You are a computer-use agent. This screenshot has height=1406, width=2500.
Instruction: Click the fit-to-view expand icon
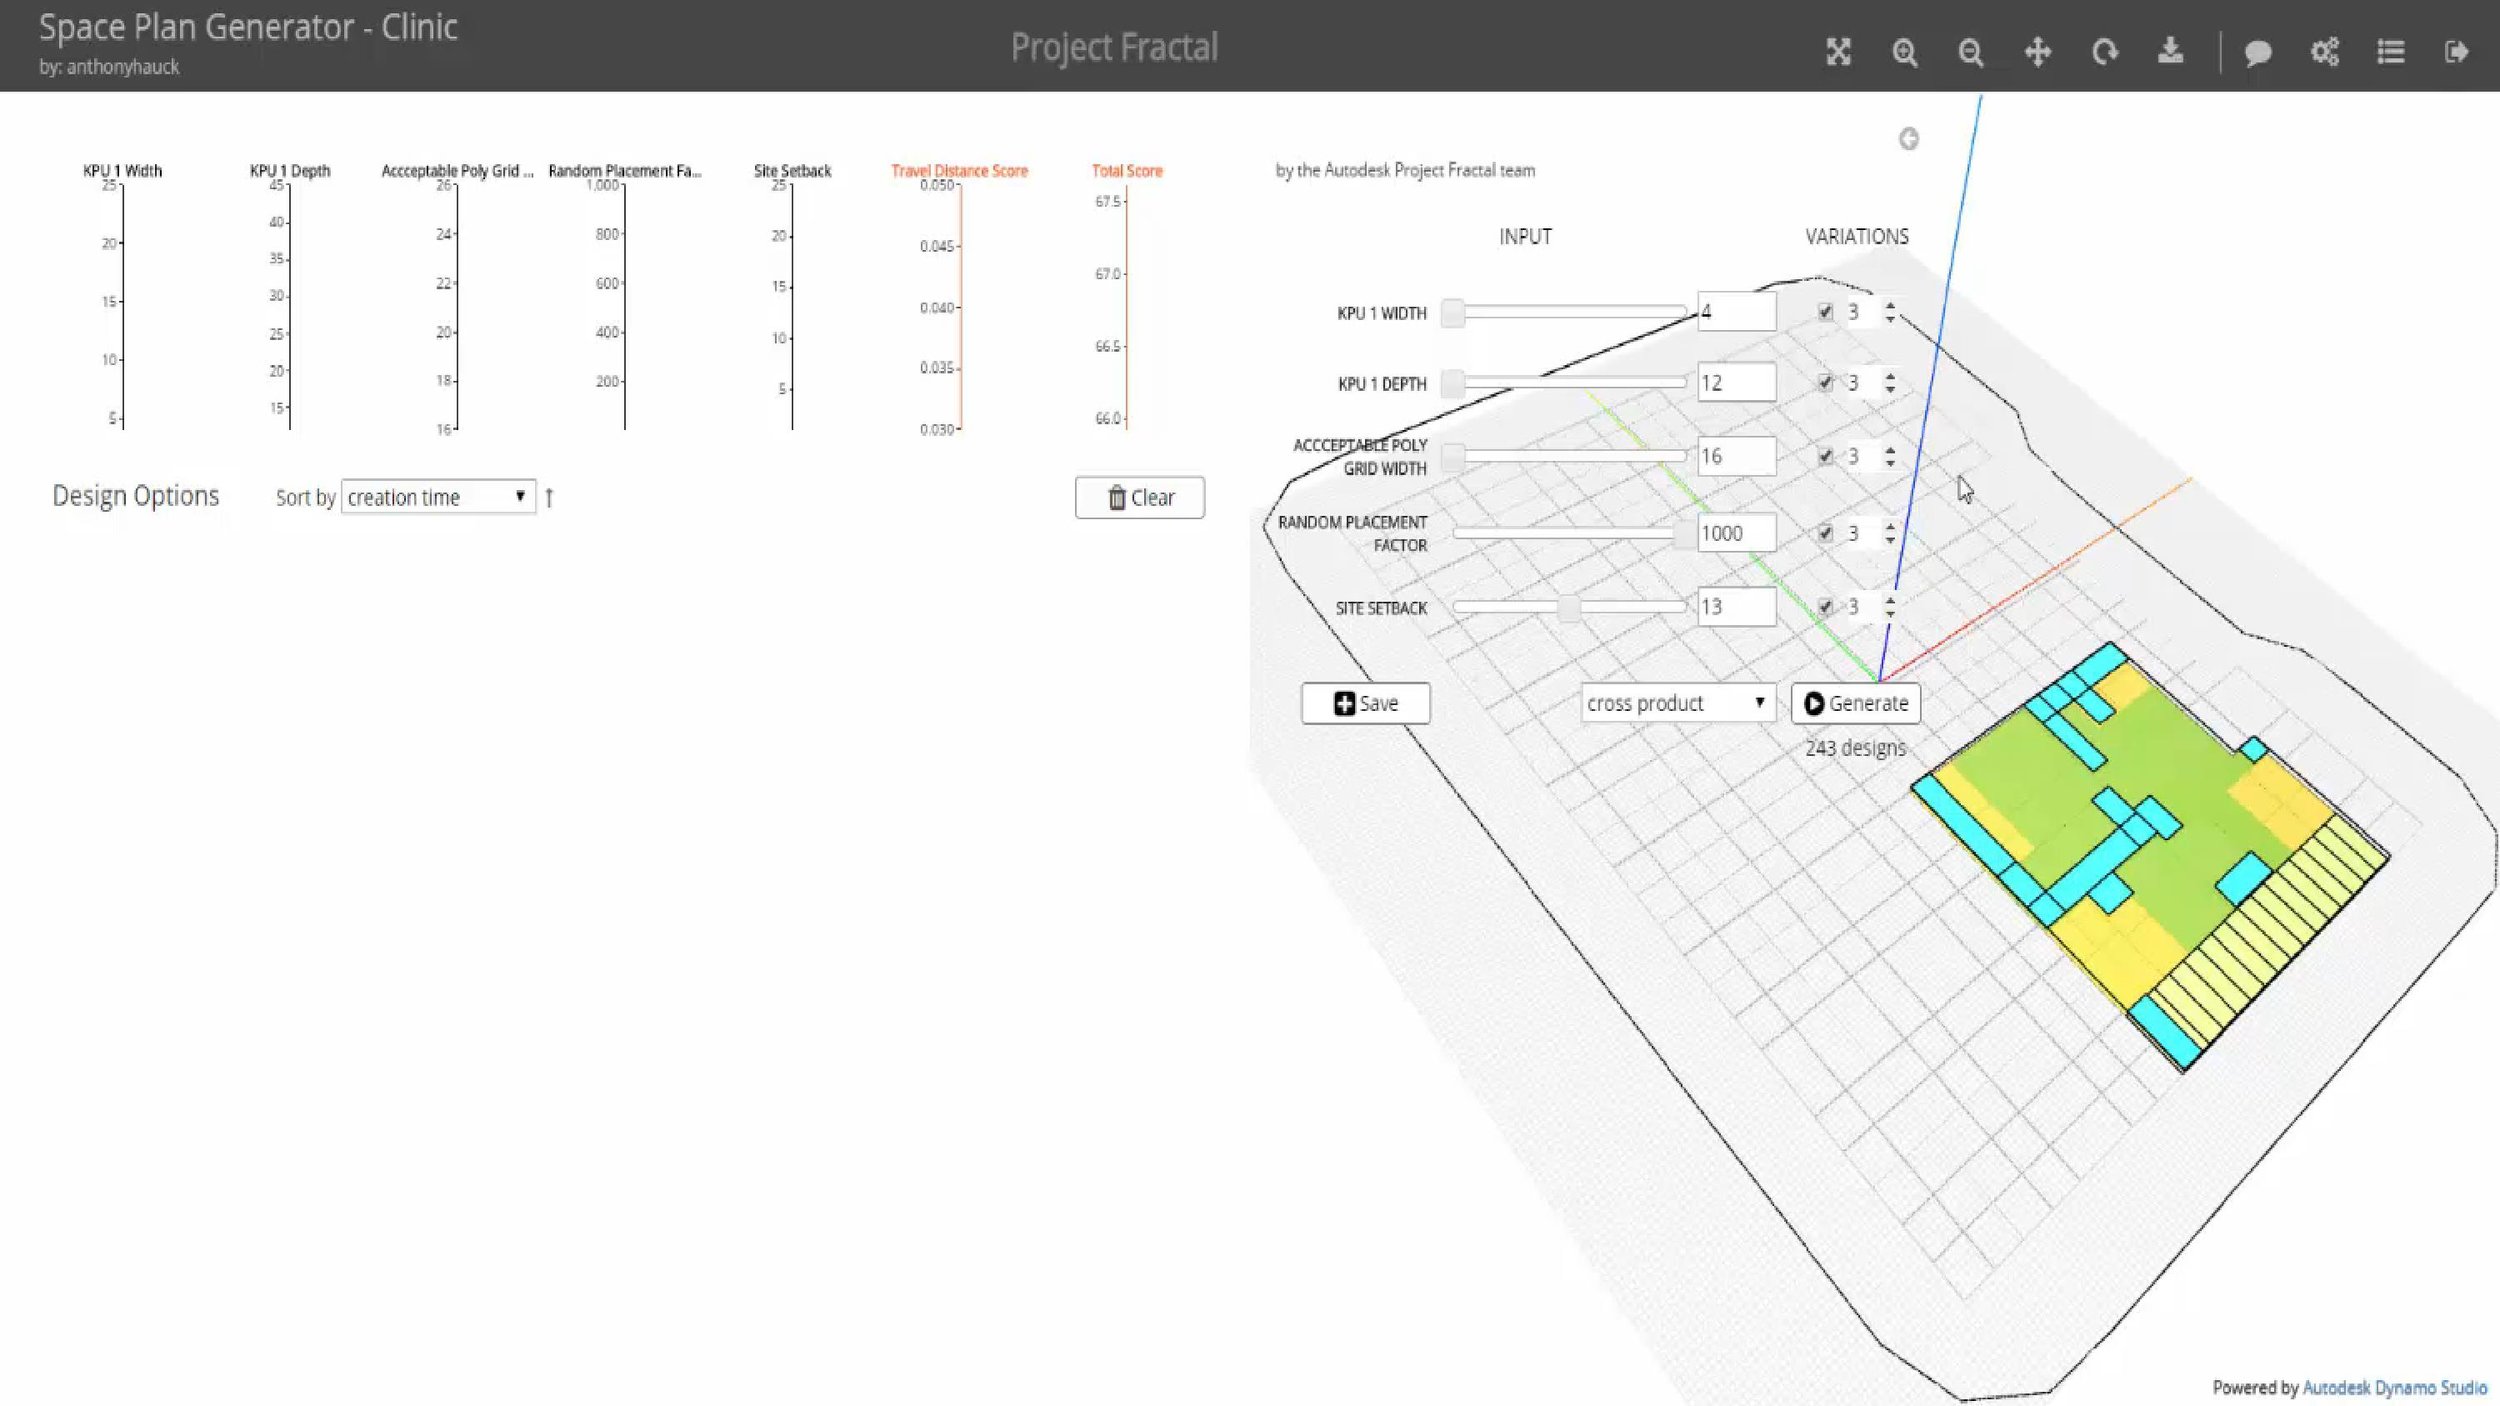[1838, 51]
